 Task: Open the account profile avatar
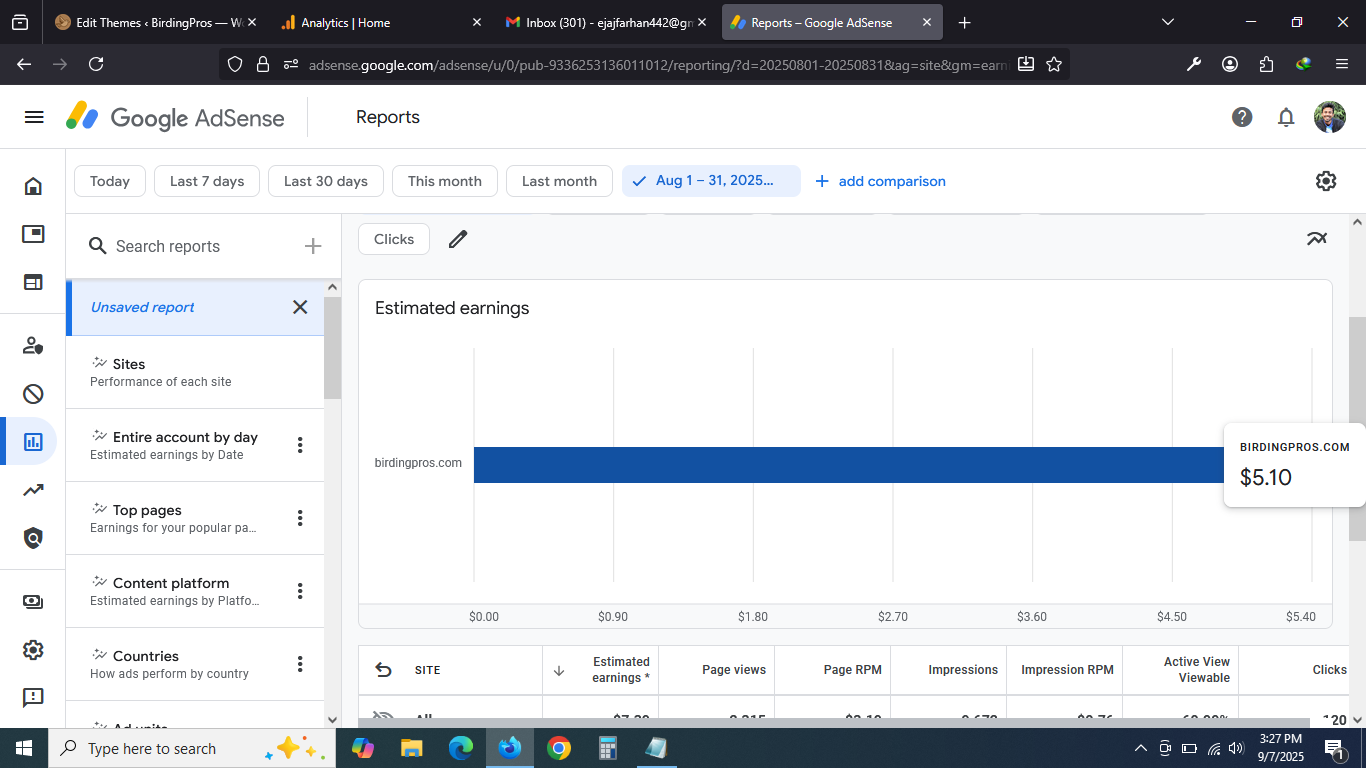coord(1330,117)
